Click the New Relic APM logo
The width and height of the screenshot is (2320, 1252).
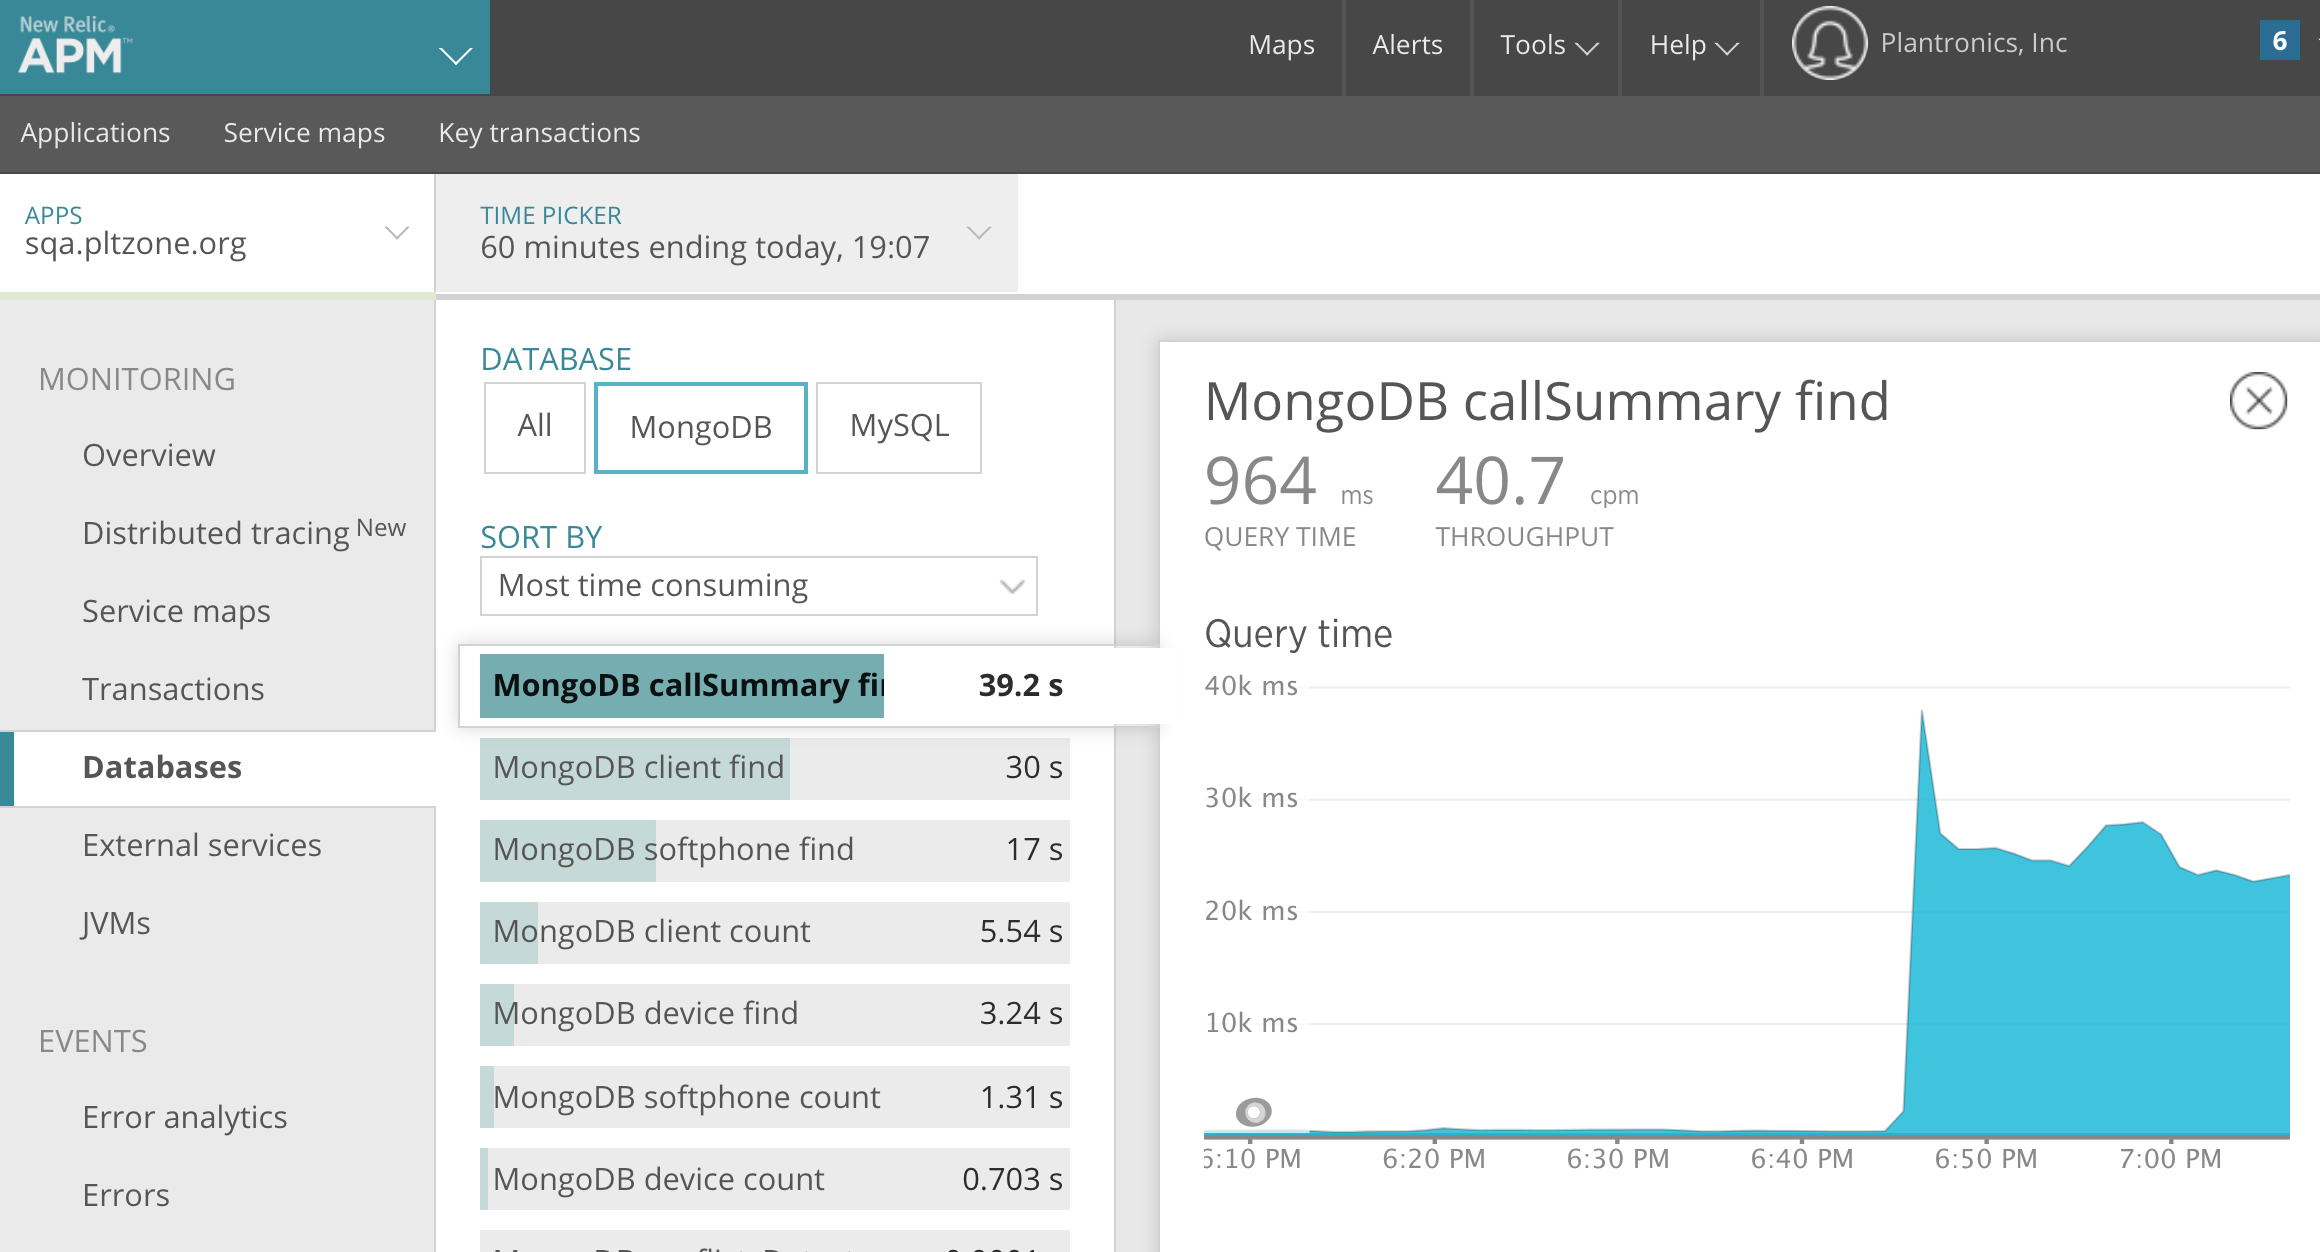[72, 46]
